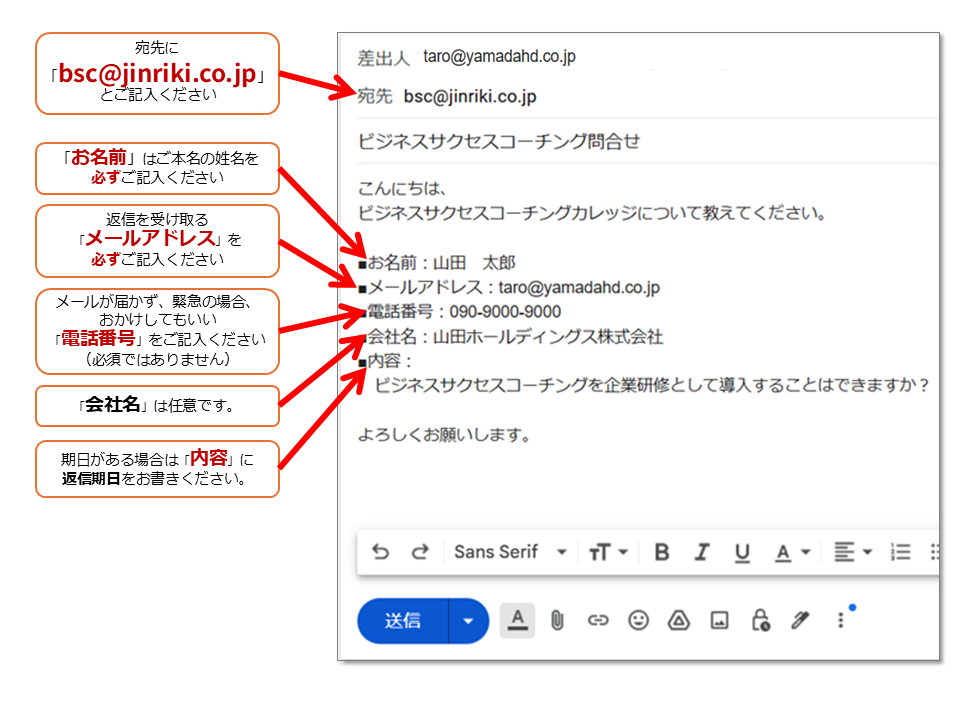Click the 会社名：山田ホールディングス株式会社 line
This screenshot has width=960, height=720.
[x=511, y=337]
